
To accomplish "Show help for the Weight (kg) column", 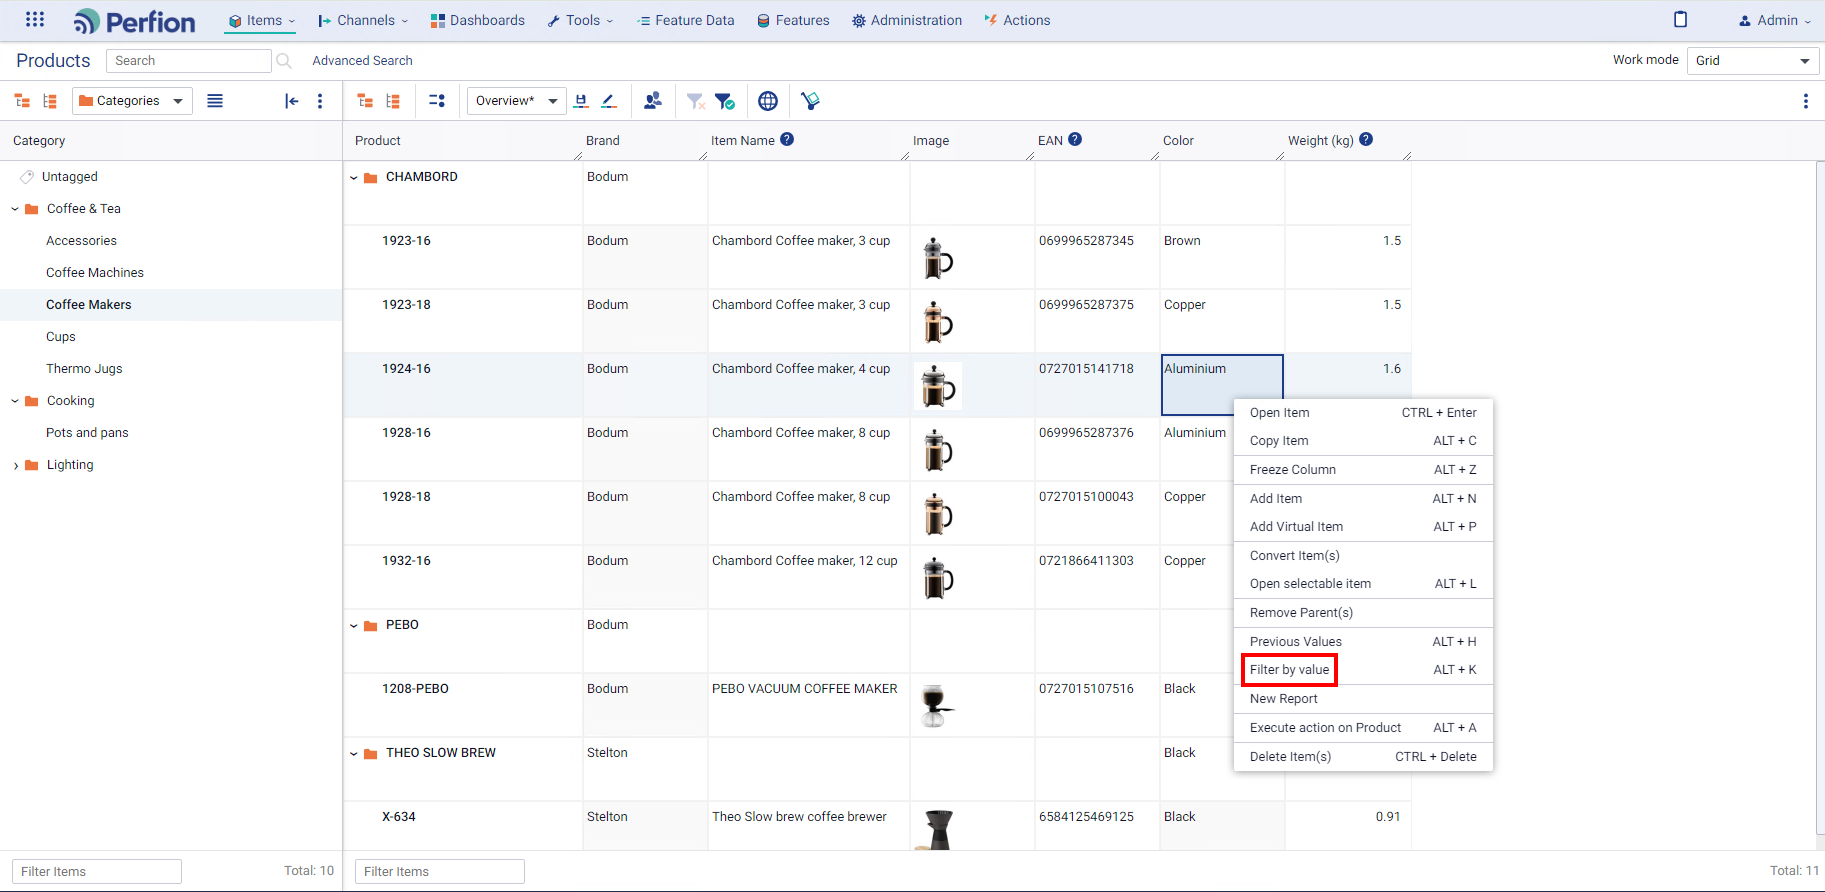I will click(1366, 140).
